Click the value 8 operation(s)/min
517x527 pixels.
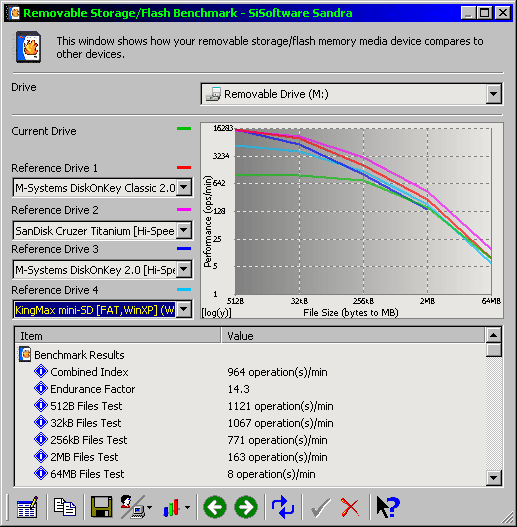271,474
